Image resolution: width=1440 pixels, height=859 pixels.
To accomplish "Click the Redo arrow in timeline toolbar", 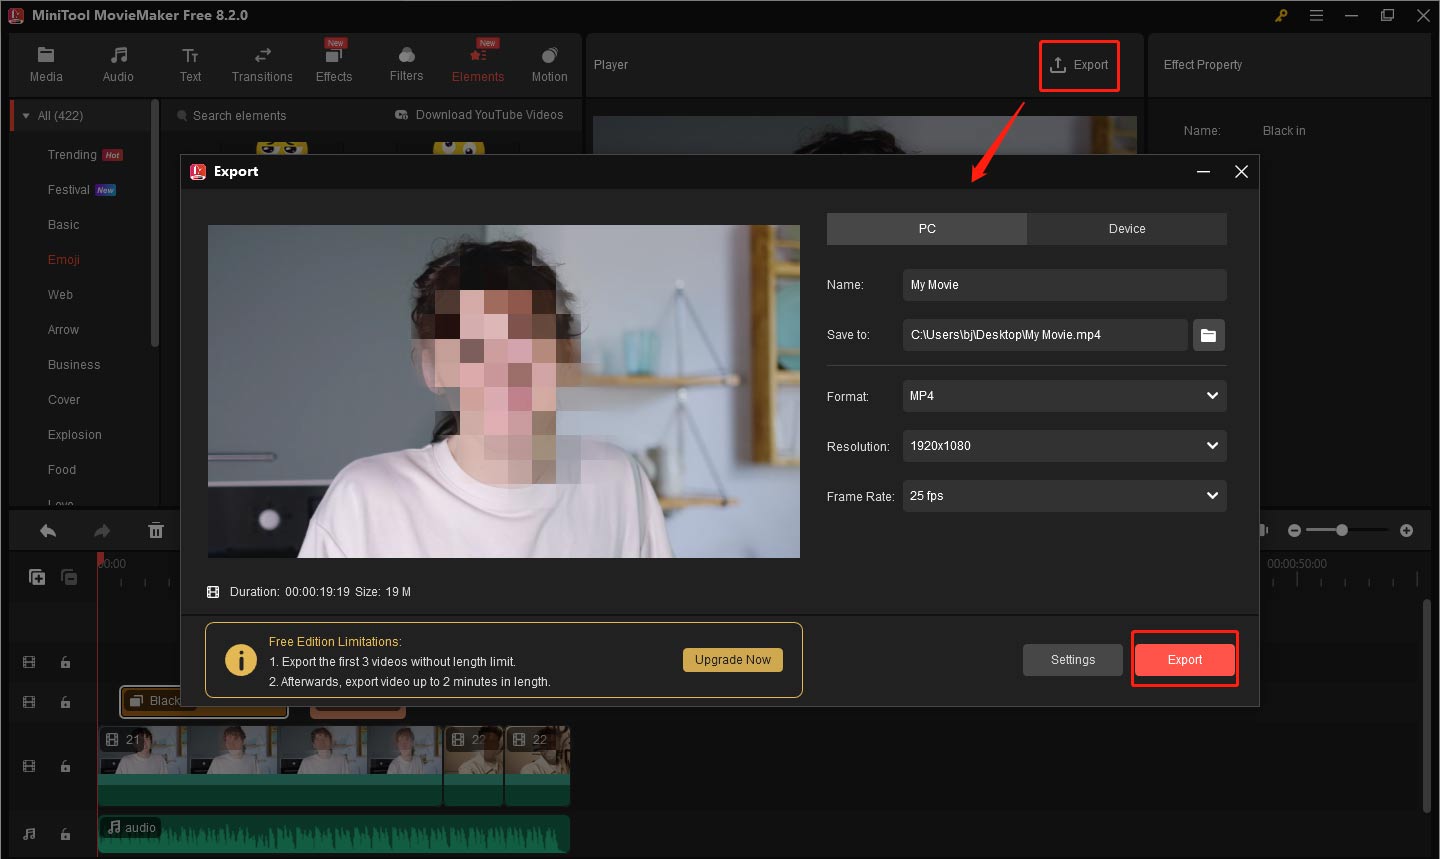I will pyautogui.click(x=101, y=531).
